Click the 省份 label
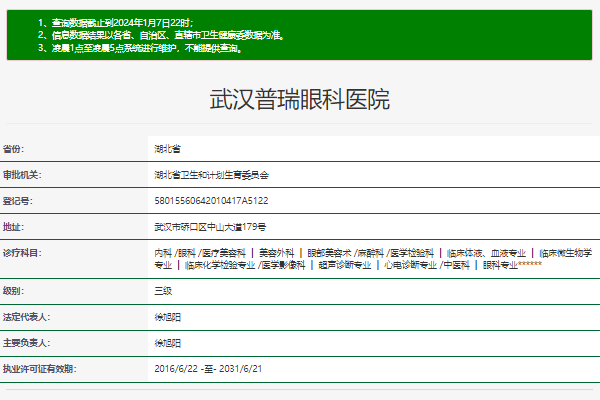This screenshot has height=400, width=600. pyautogui.click(x=13, y=149)
